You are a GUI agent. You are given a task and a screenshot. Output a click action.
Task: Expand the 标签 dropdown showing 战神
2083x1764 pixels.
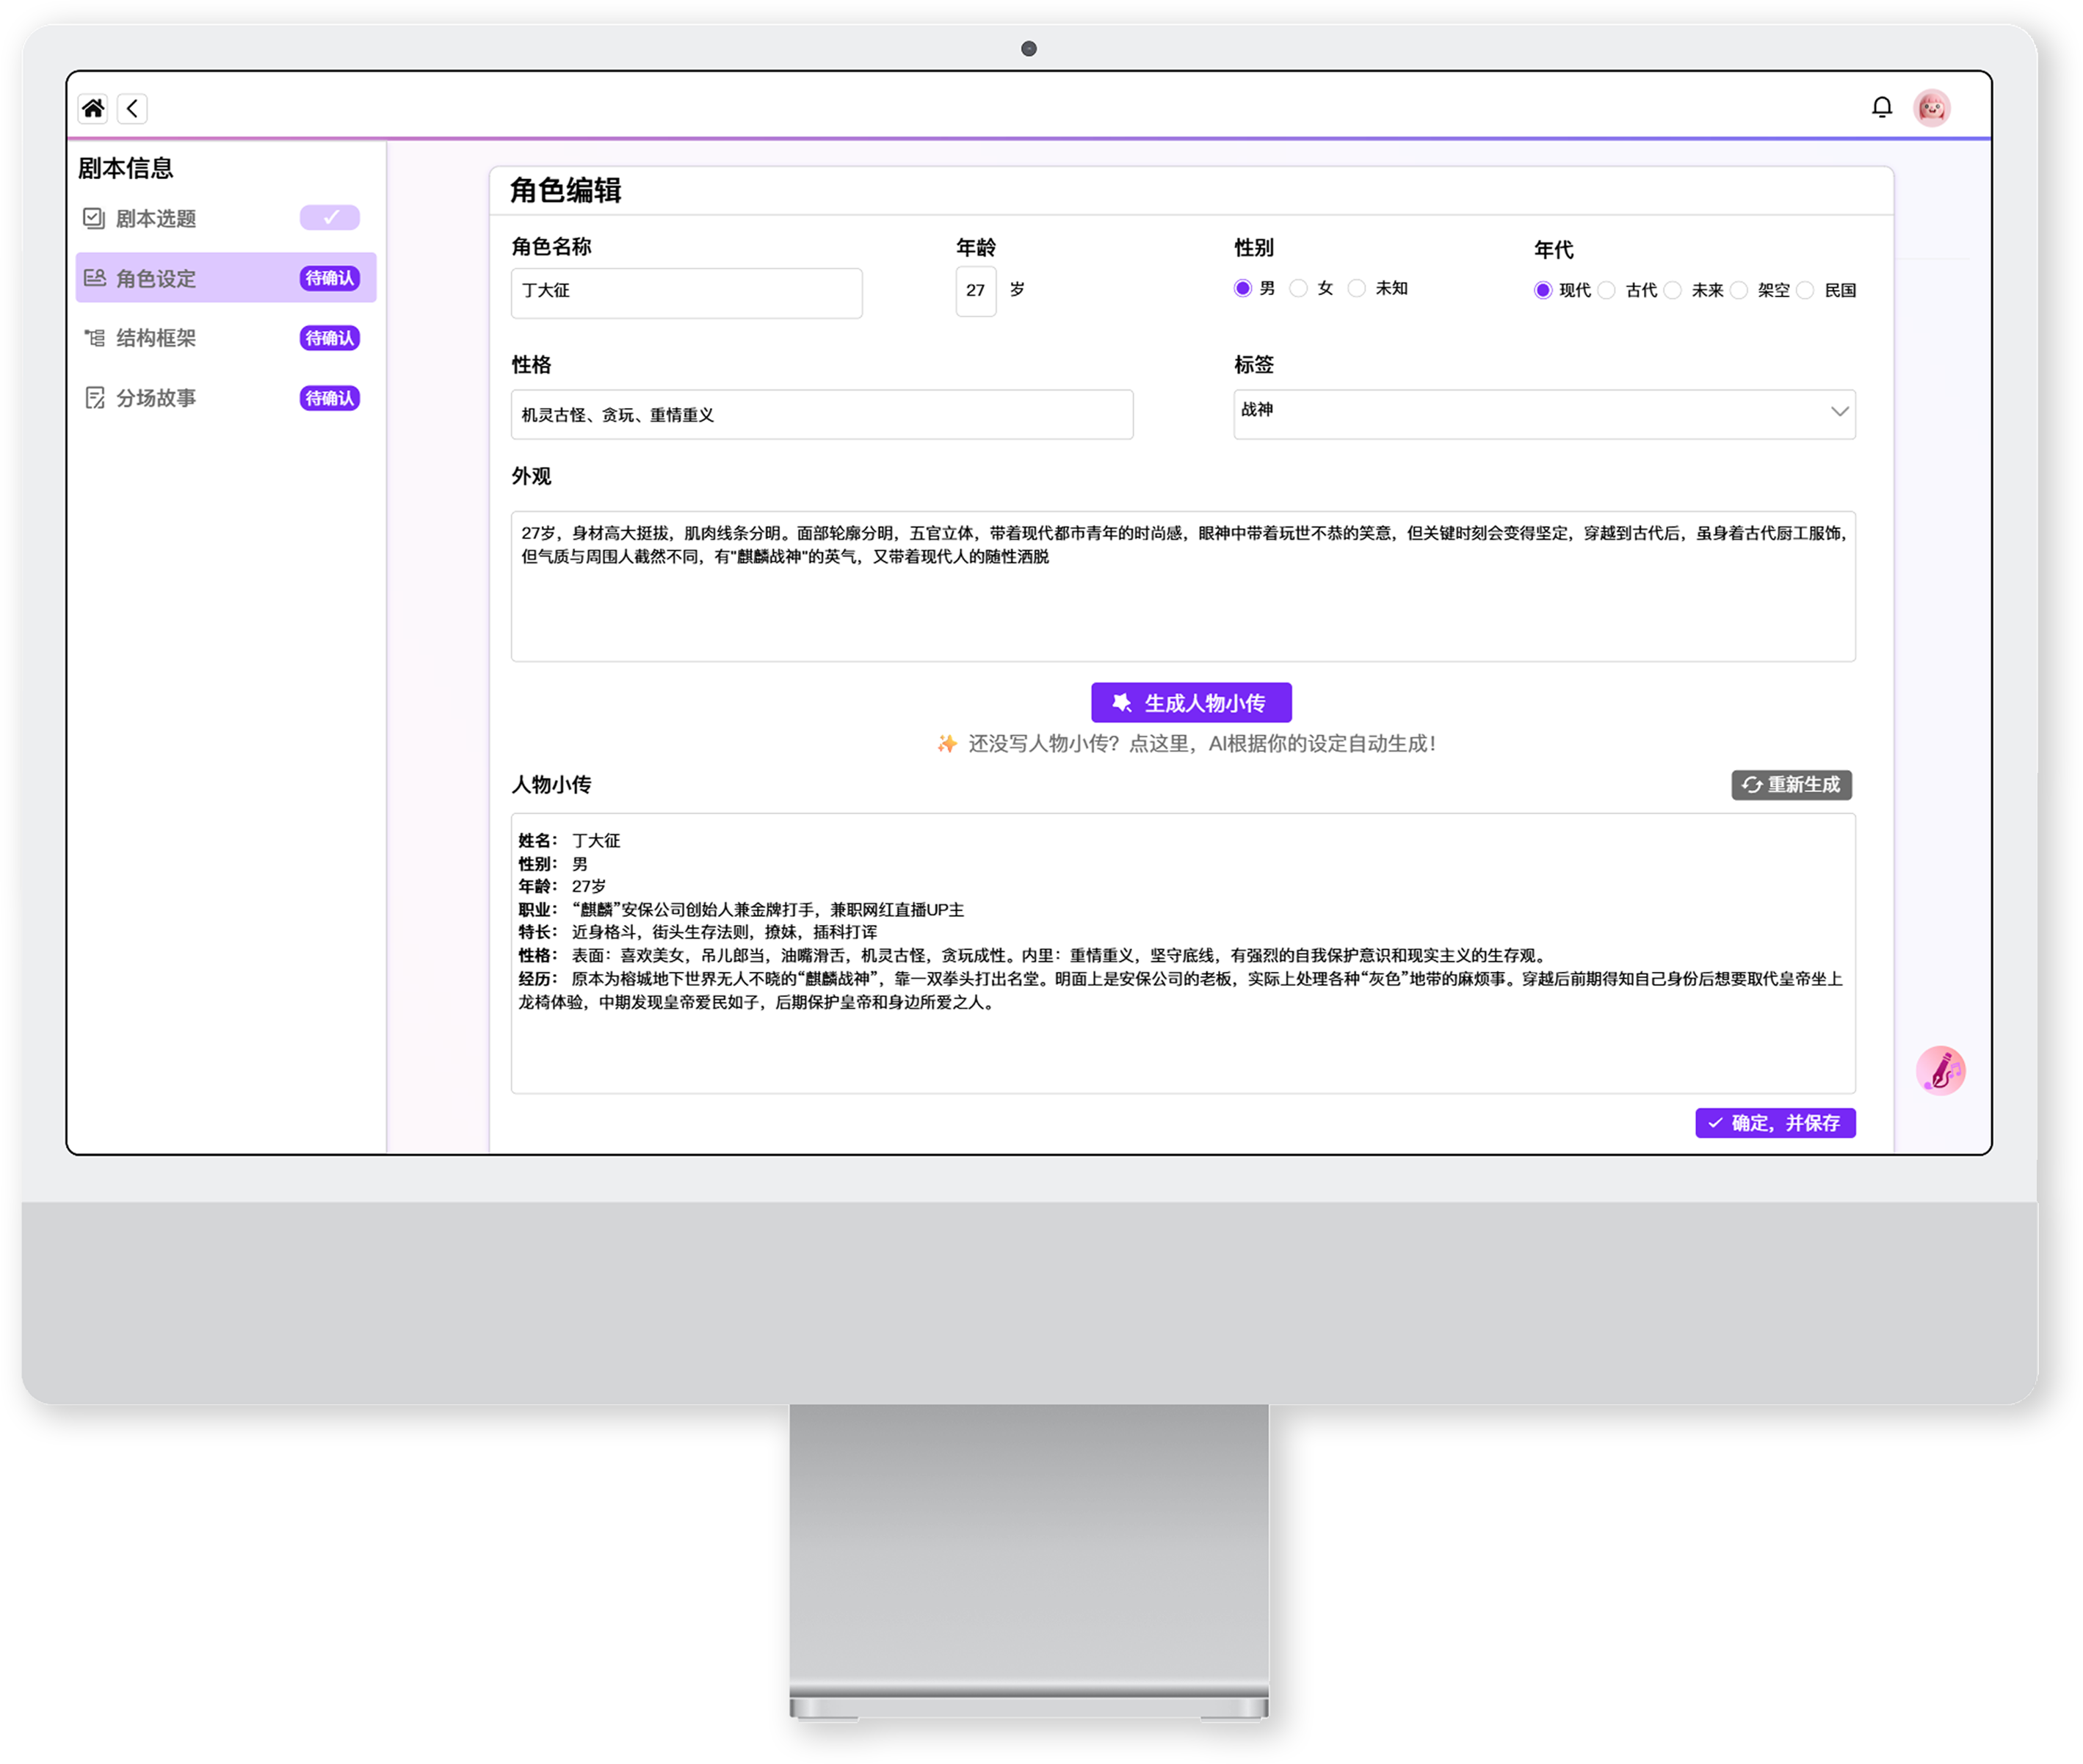[x=1543, y=414]
